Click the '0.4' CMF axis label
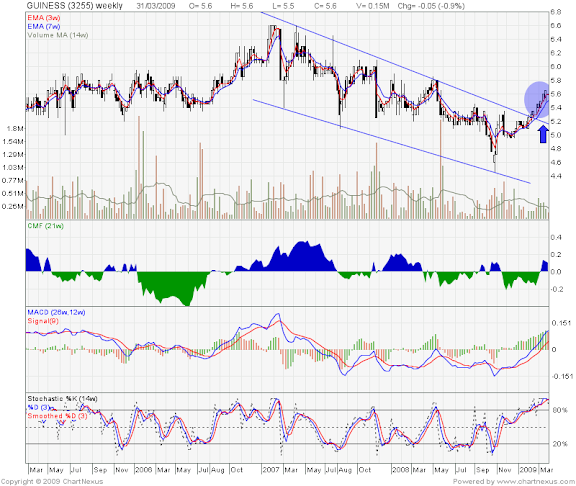 point(556,237)
